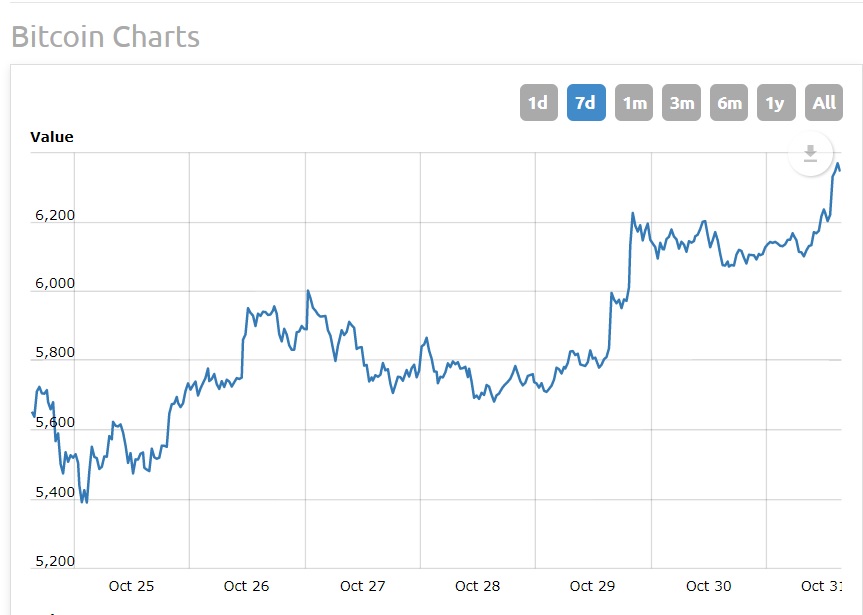View All-time bitcoin chart data
Image resolution: width=863 pixels, height=615 pixels.
click(824, 103)
